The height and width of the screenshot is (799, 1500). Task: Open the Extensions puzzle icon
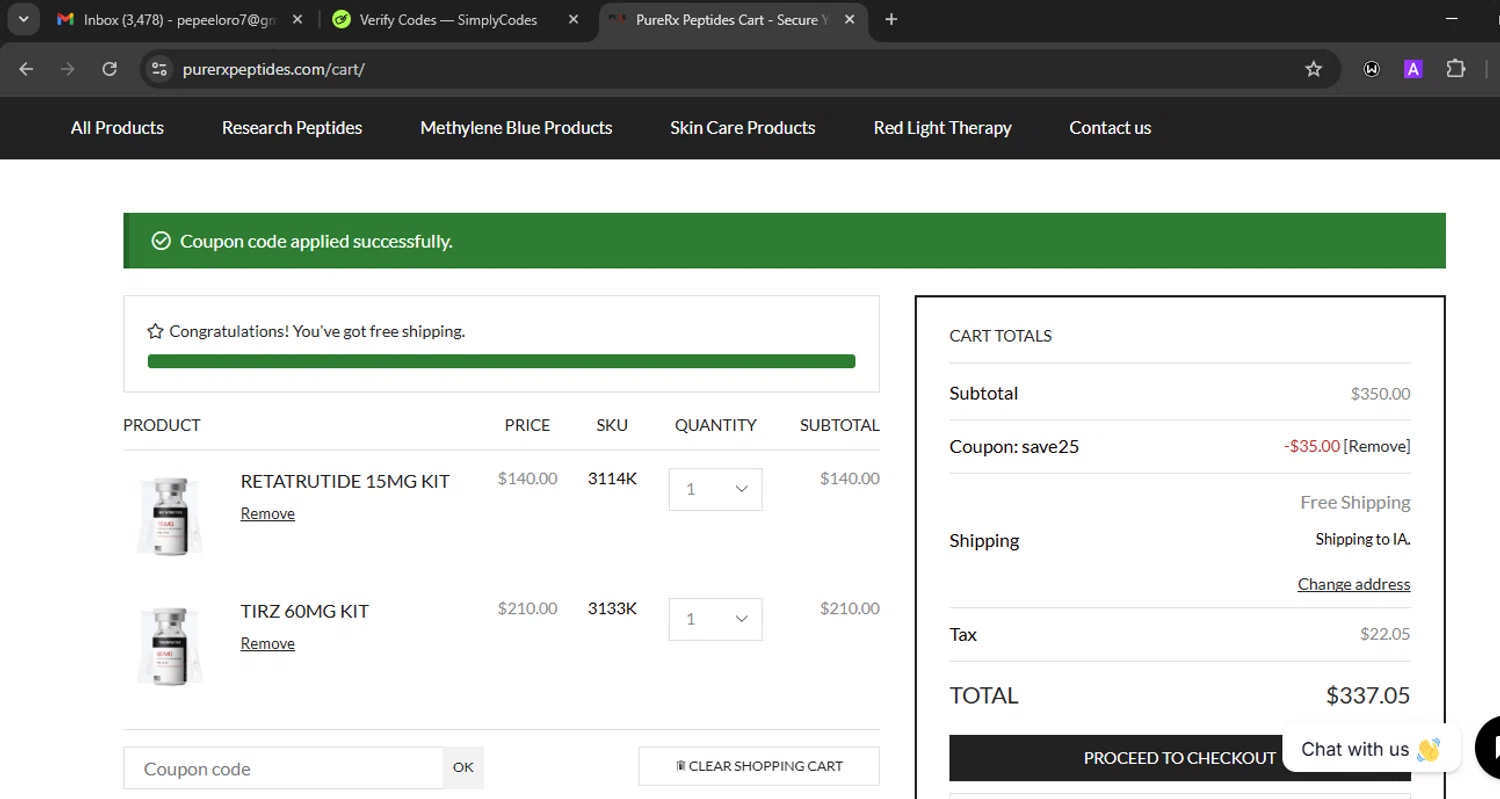pos(1456,69)
